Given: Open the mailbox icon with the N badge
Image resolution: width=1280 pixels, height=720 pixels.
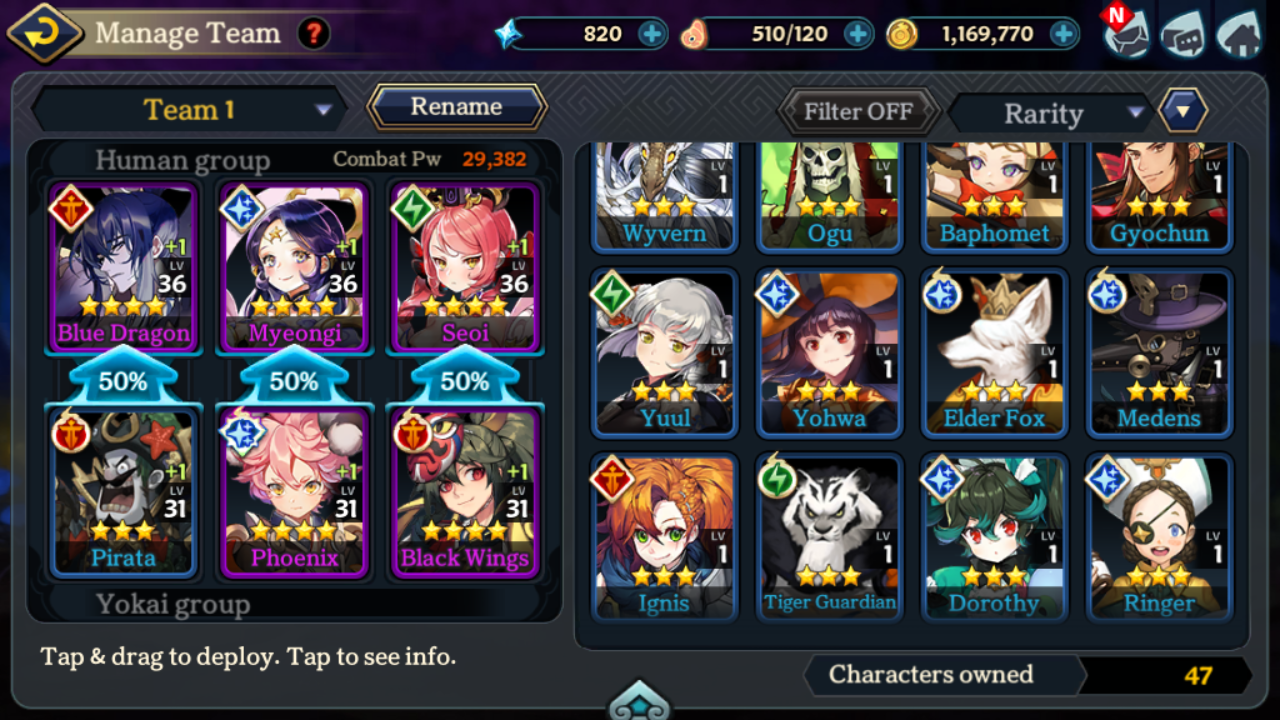Looking at the screenshot, I should point(1127,31).
